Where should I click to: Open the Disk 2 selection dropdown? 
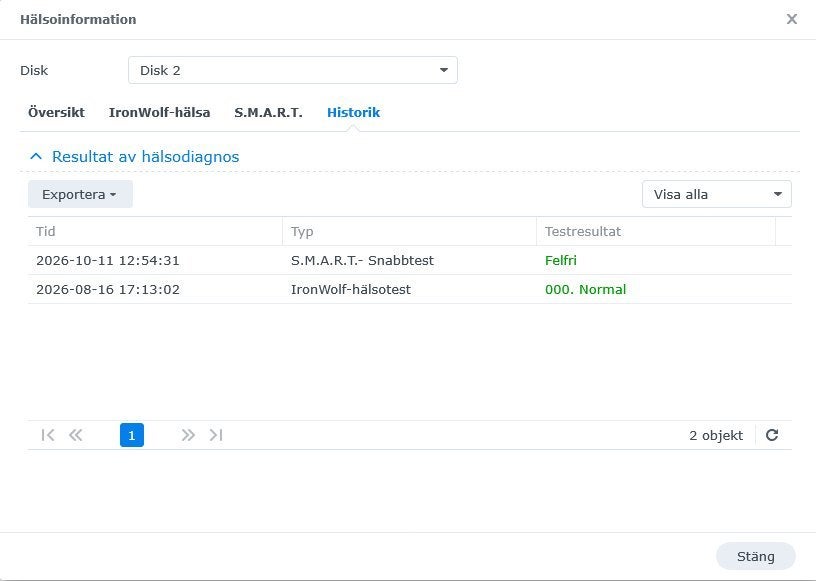point(293,70)
